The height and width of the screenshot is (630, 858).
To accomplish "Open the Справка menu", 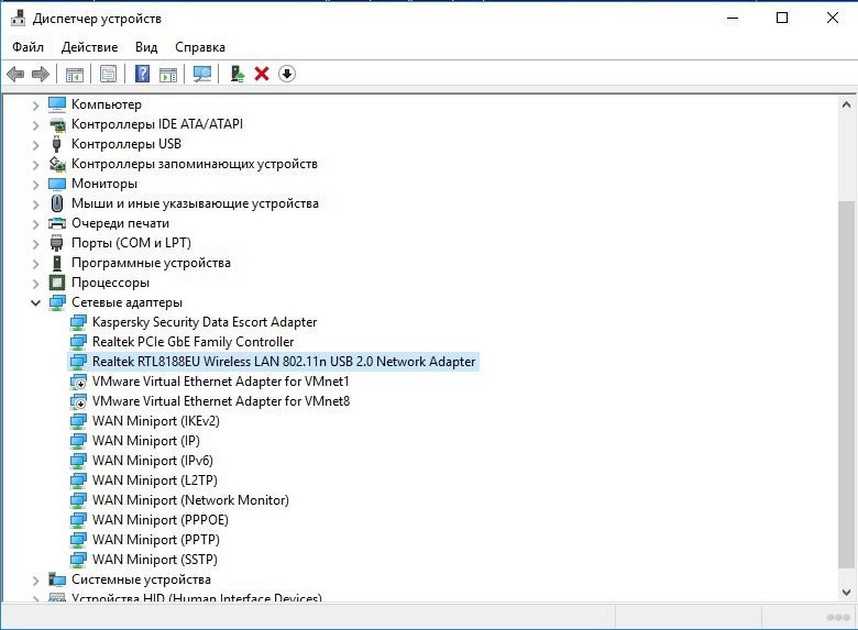I will click(x=200, y=47).
